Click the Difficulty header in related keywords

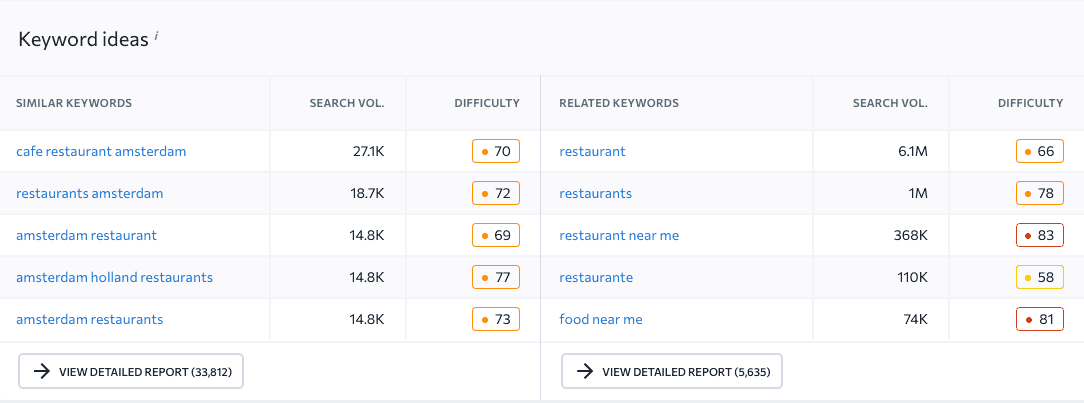pyautogui.click(x=1030, y=103)
